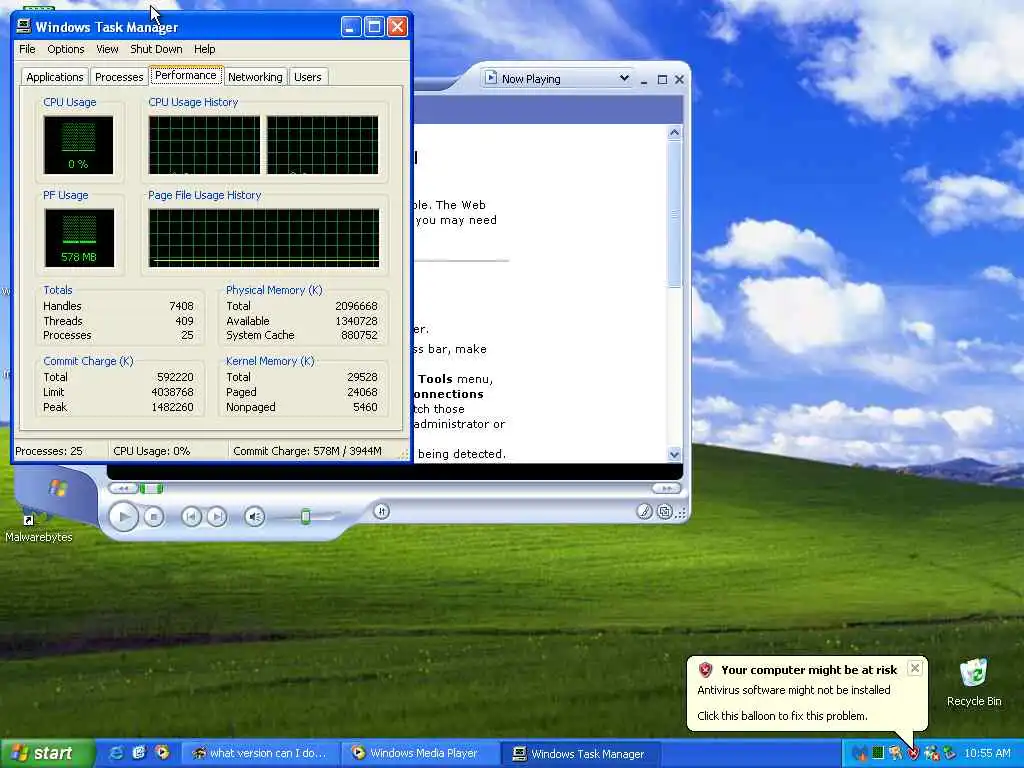
Task: Click the Media Player rewind button
Action: pyautogui.click(x=123, y=488)
